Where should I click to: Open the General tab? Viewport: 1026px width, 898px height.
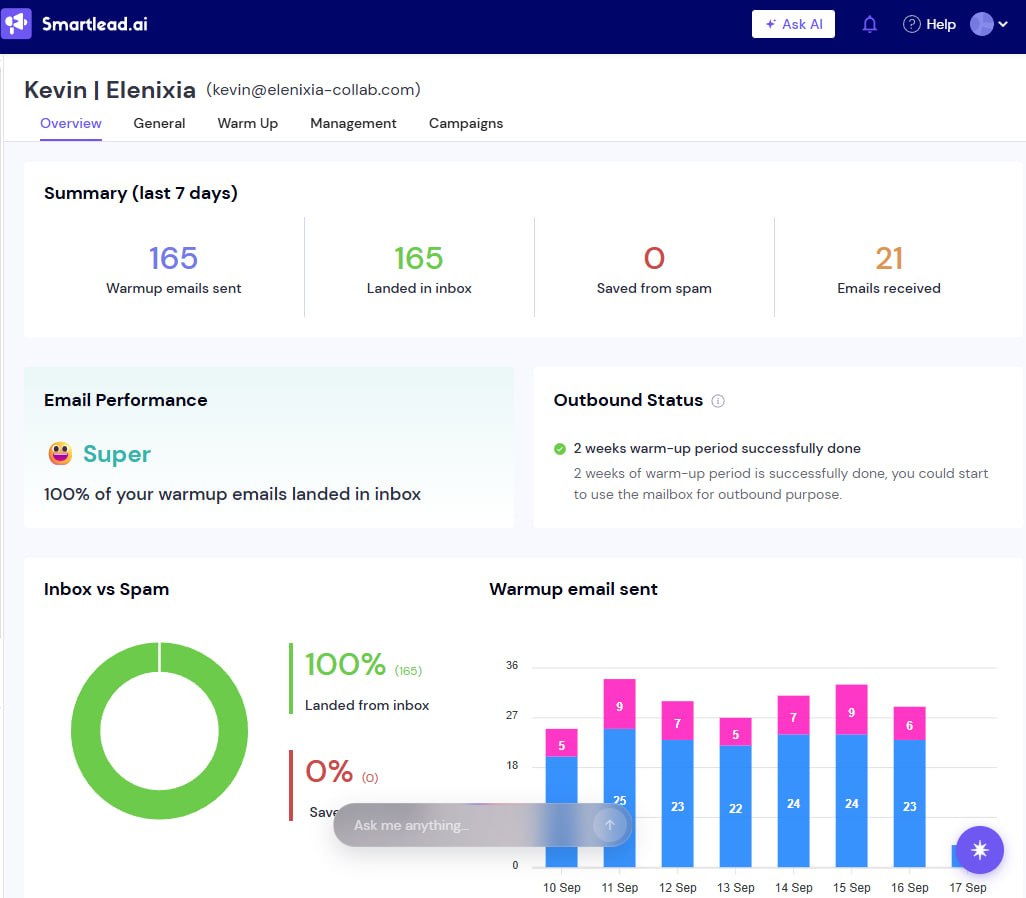pos(159,123)
